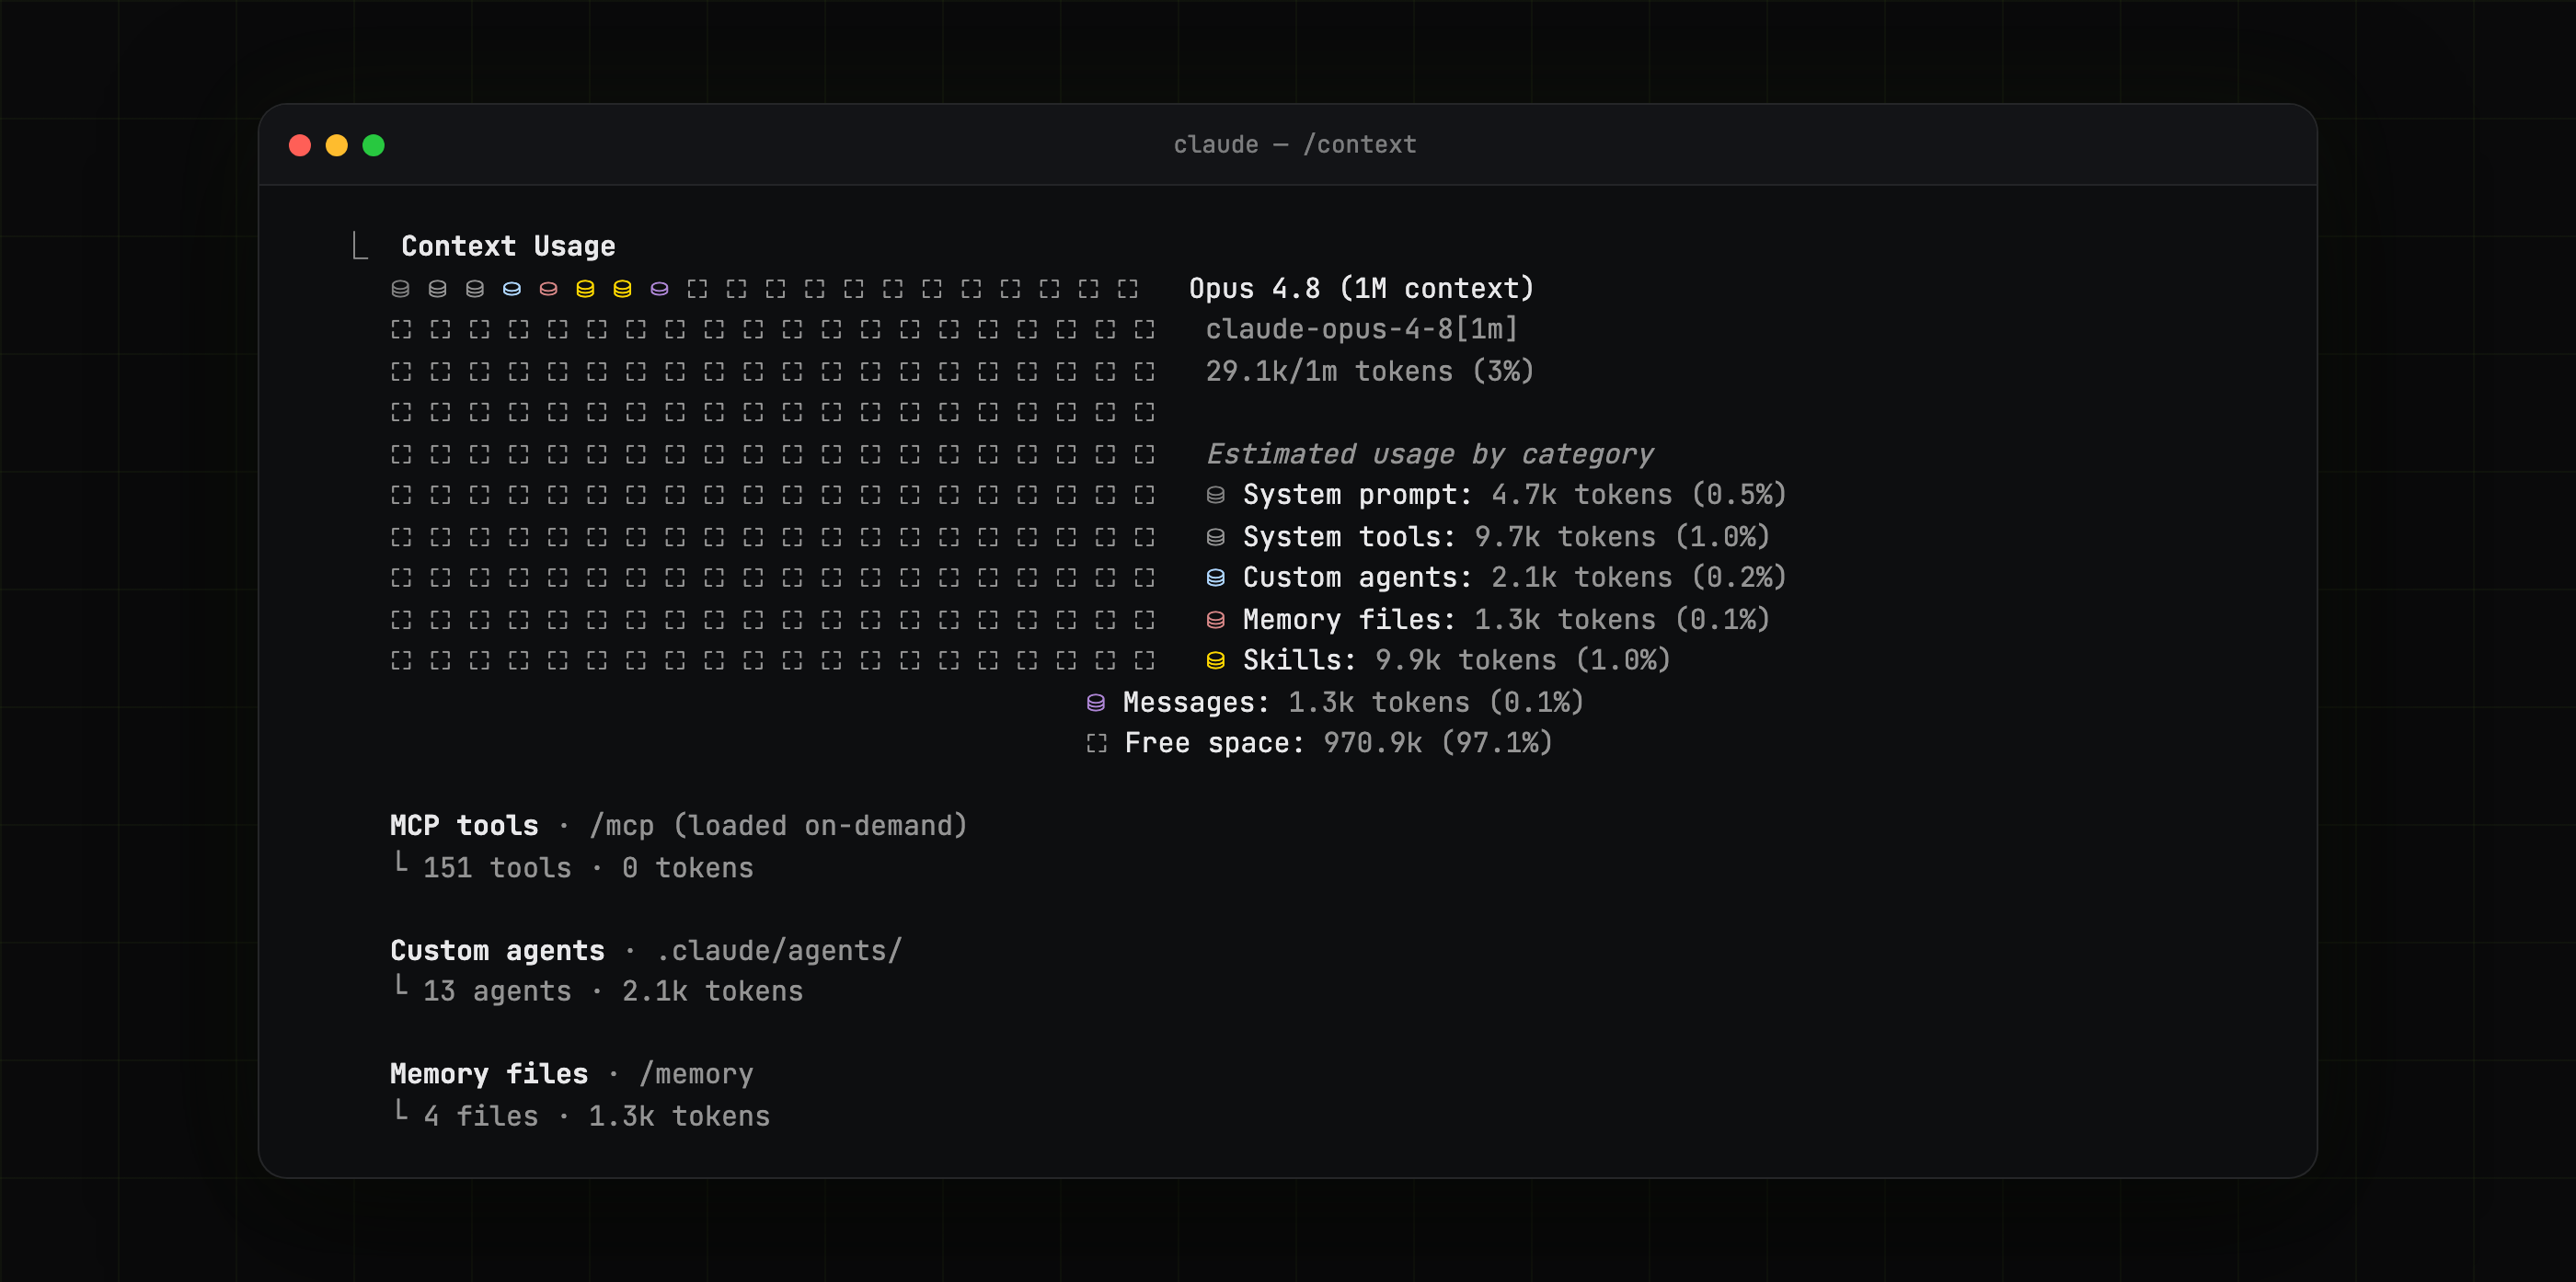Click the green maximize window button

coord(373,146)
